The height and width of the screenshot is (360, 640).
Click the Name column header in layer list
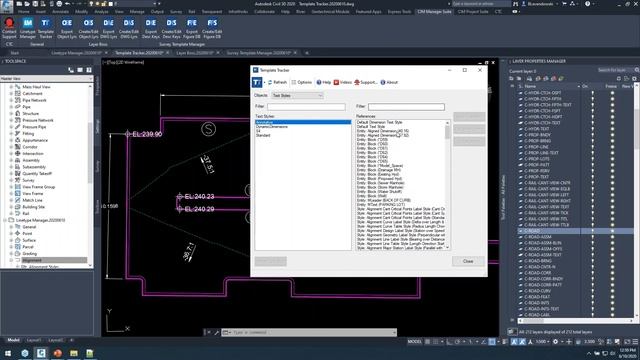(x=530, y=87)
